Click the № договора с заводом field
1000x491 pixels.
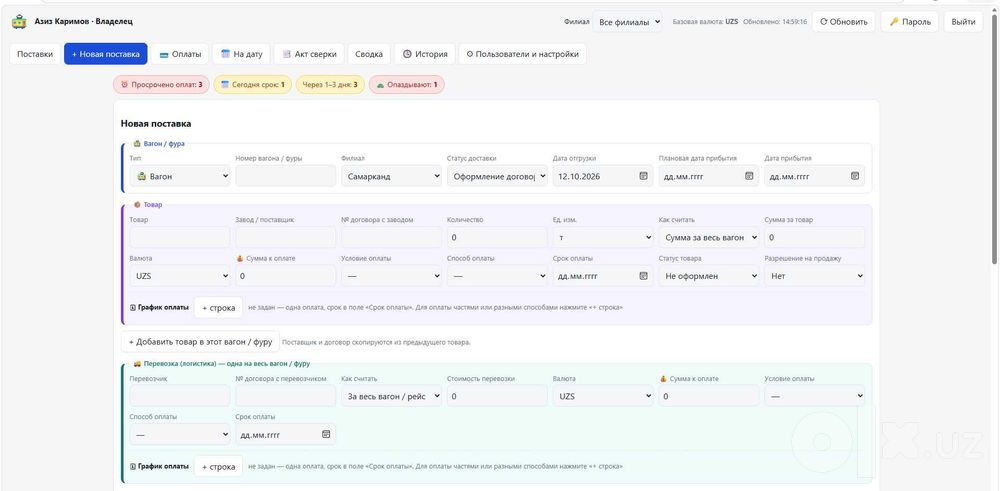coord(392,237)
